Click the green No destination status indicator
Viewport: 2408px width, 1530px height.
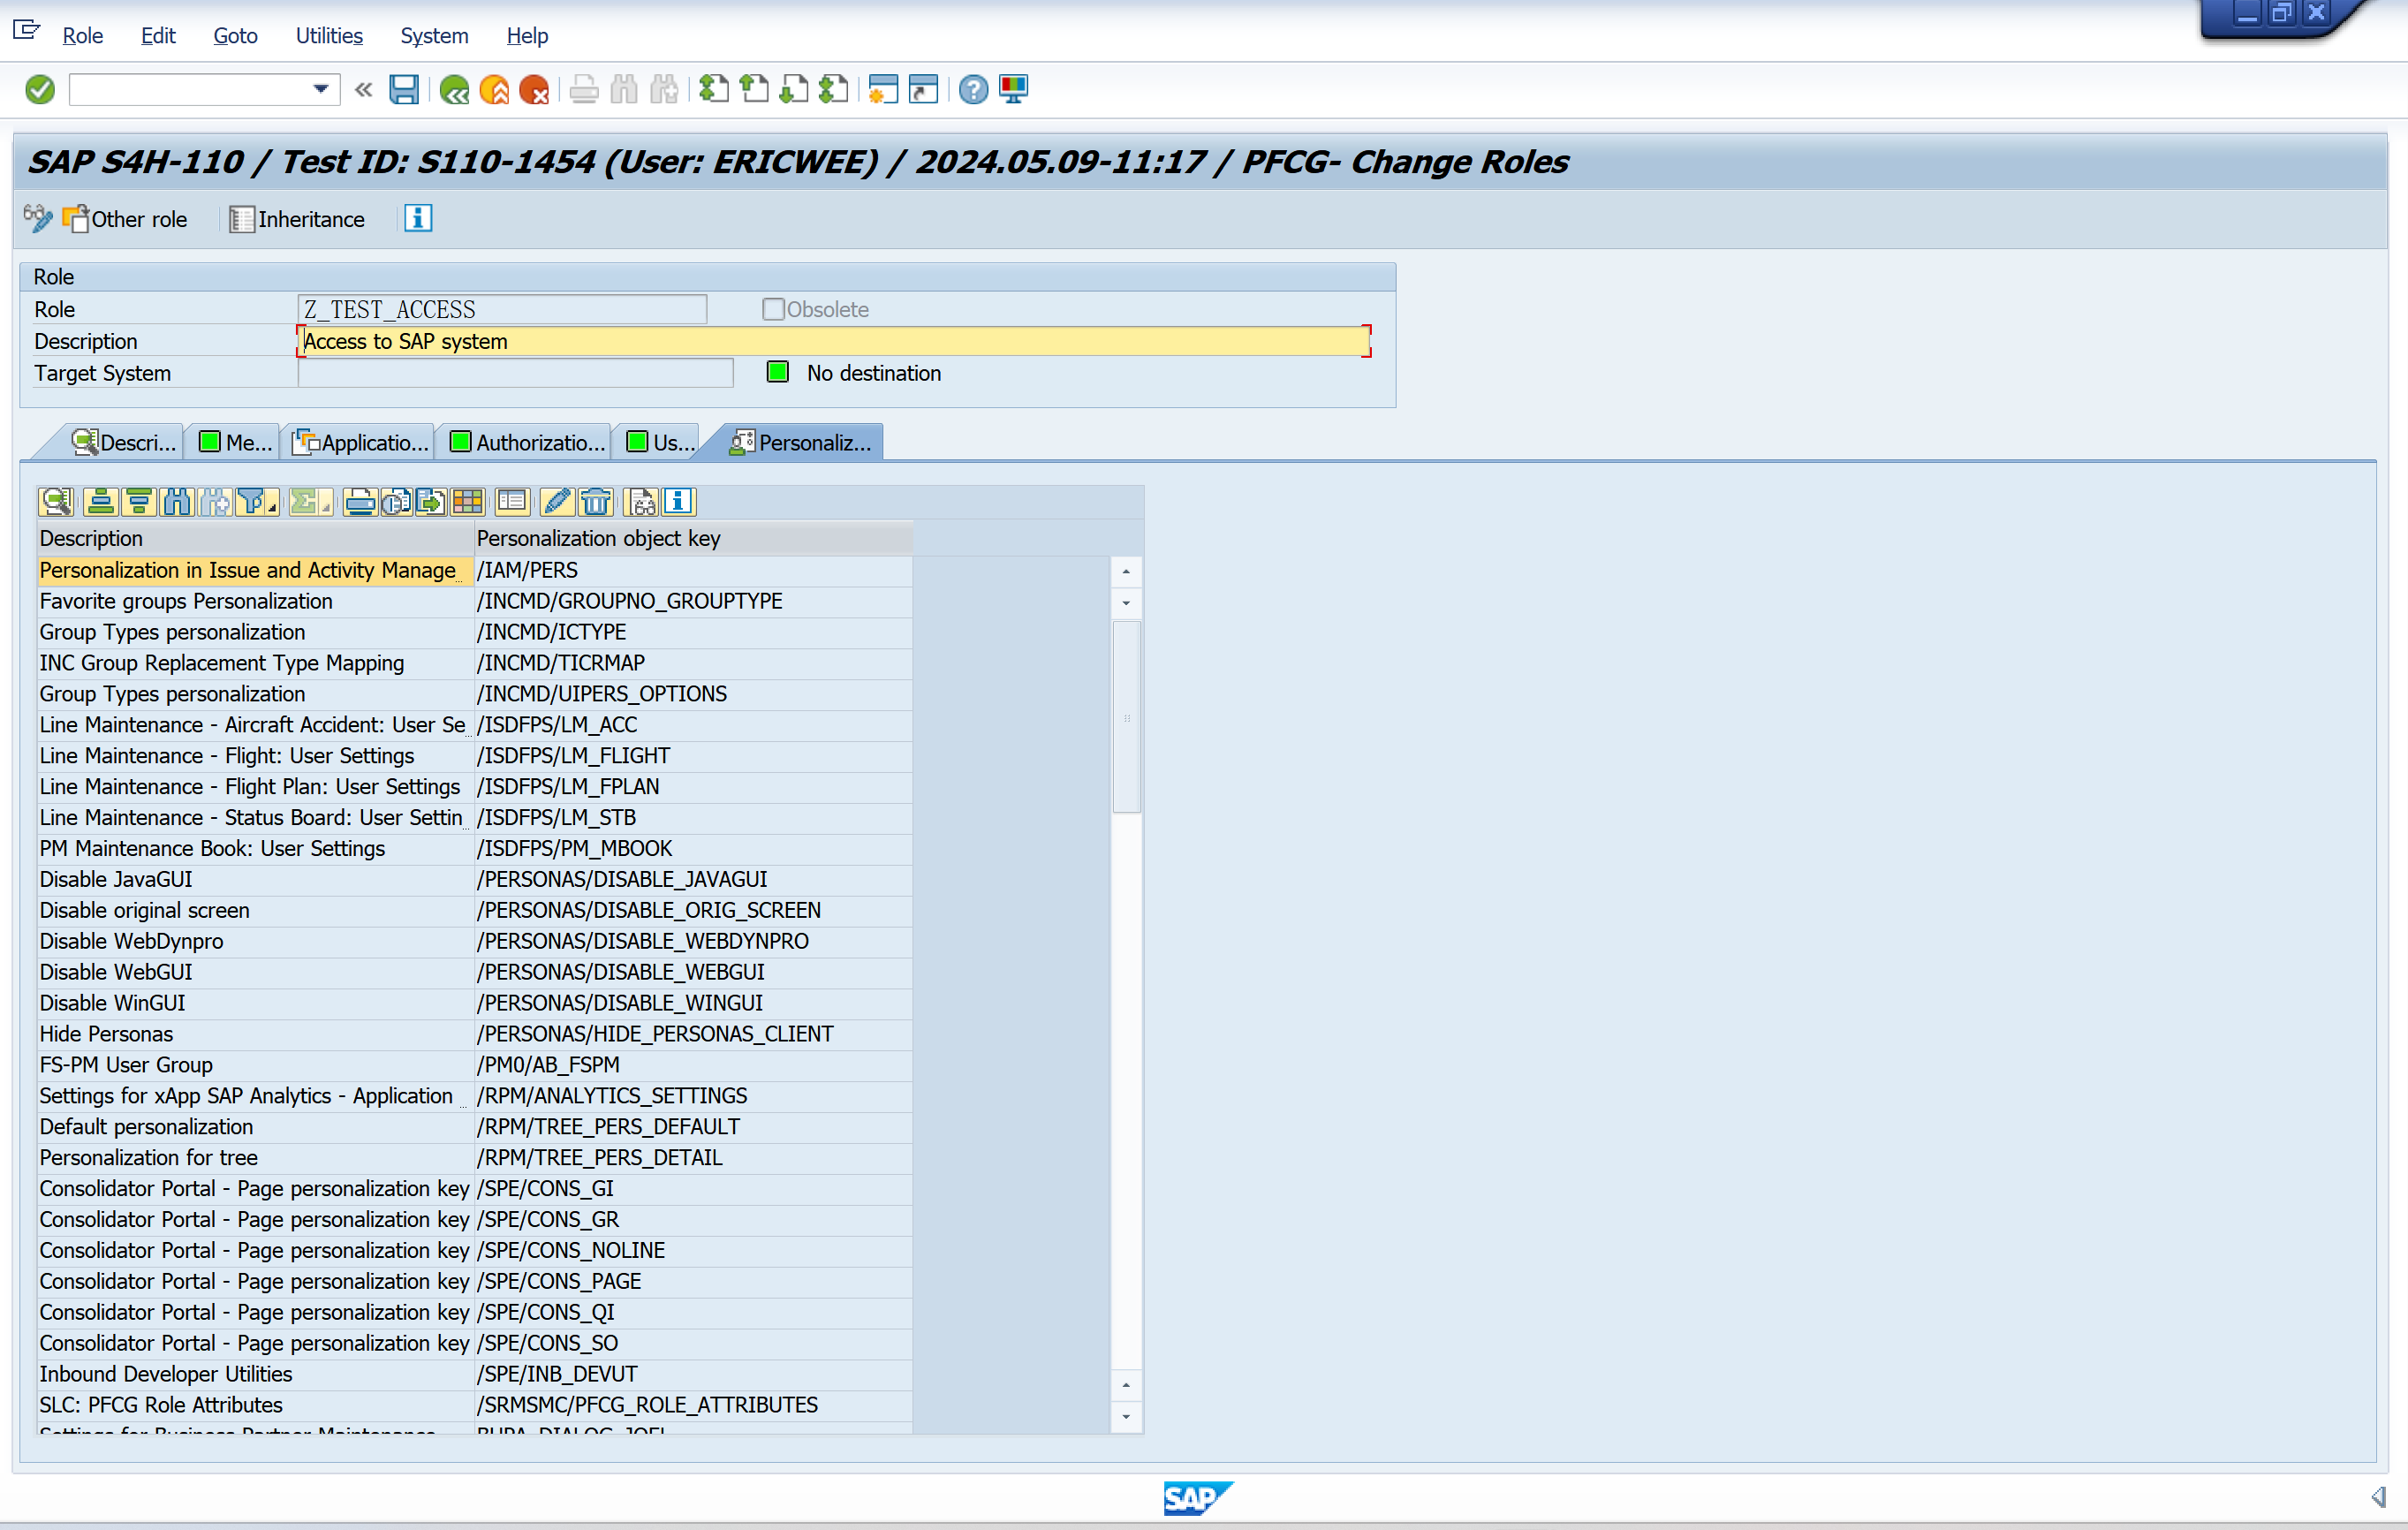point(778,373)
